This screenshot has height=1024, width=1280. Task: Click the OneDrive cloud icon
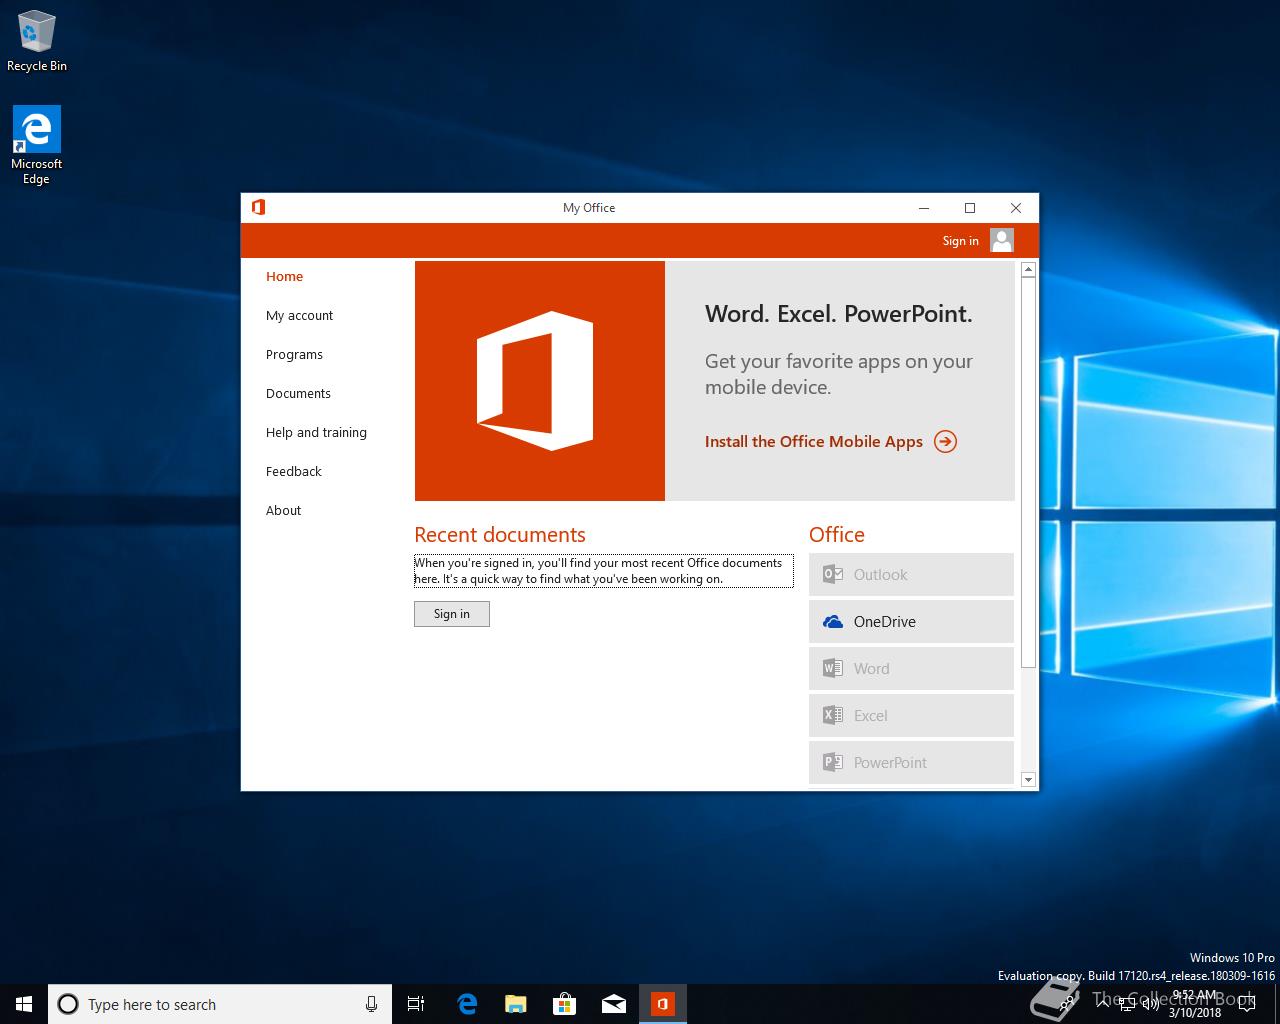(x=832, y=622)
